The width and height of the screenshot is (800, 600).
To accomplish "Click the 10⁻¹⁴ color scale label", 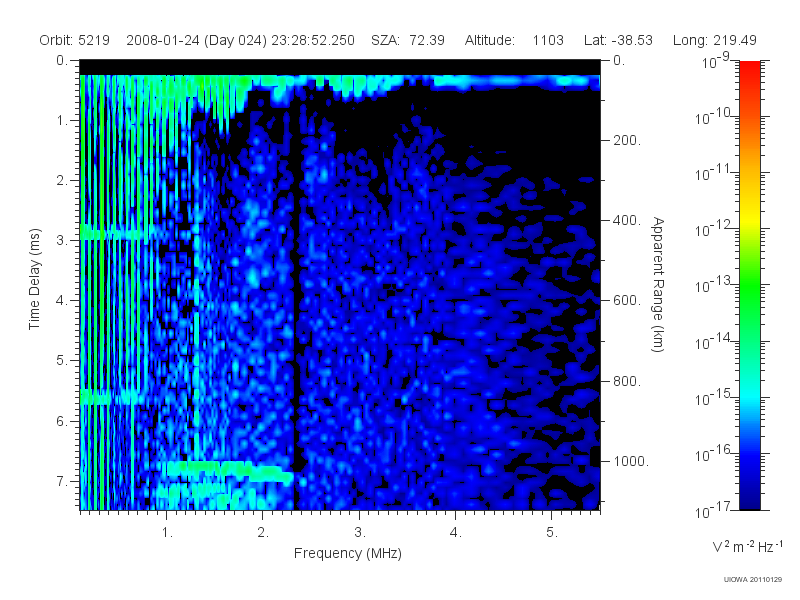I will (x=714, y=341).
